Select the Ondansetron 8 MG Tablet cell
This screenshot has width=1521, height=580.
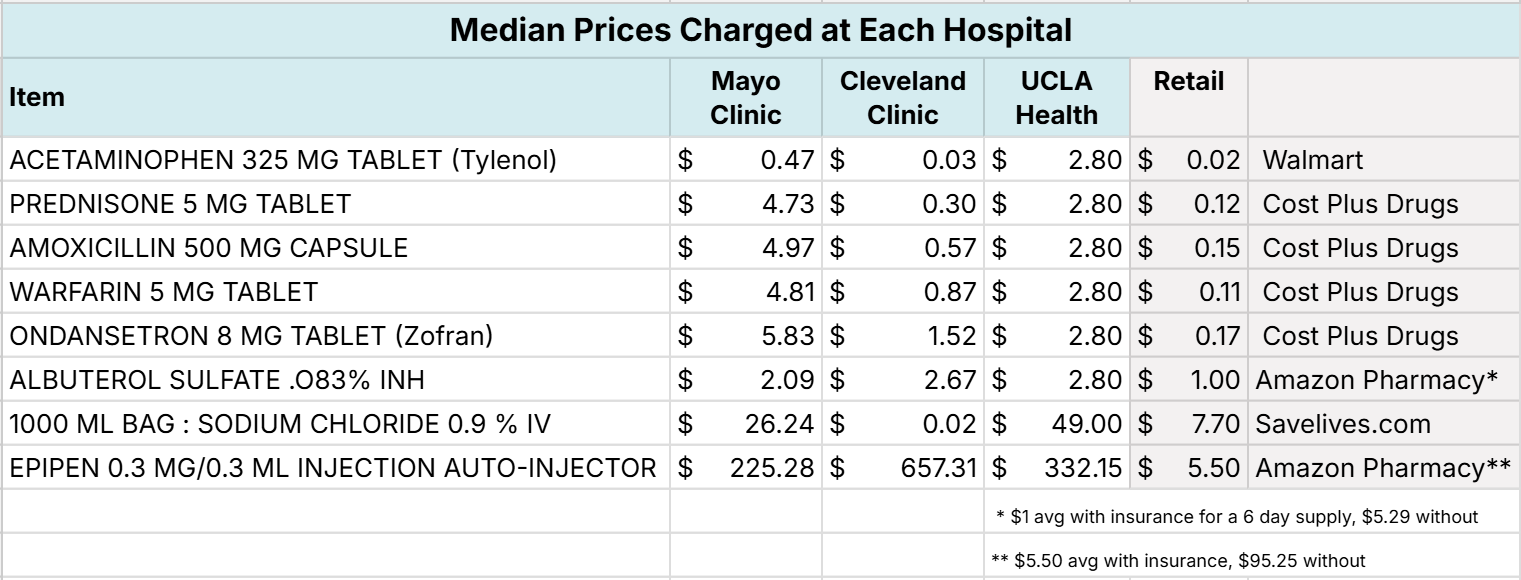point(251,336)
